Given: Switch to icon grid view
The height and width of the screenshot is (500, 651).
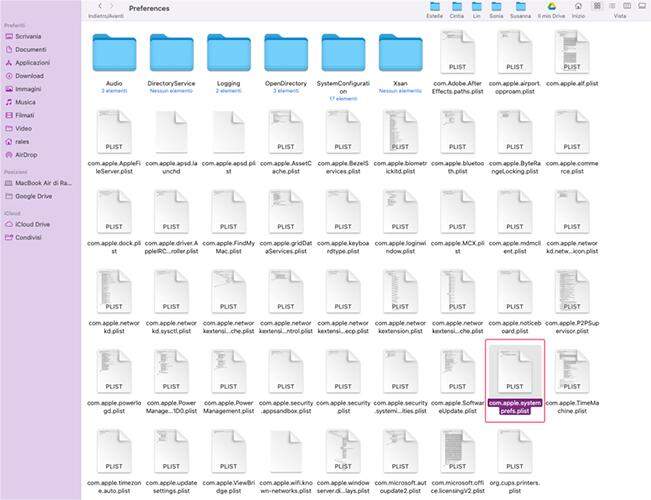Looking at the screenshot, I should tap(597, 6).
